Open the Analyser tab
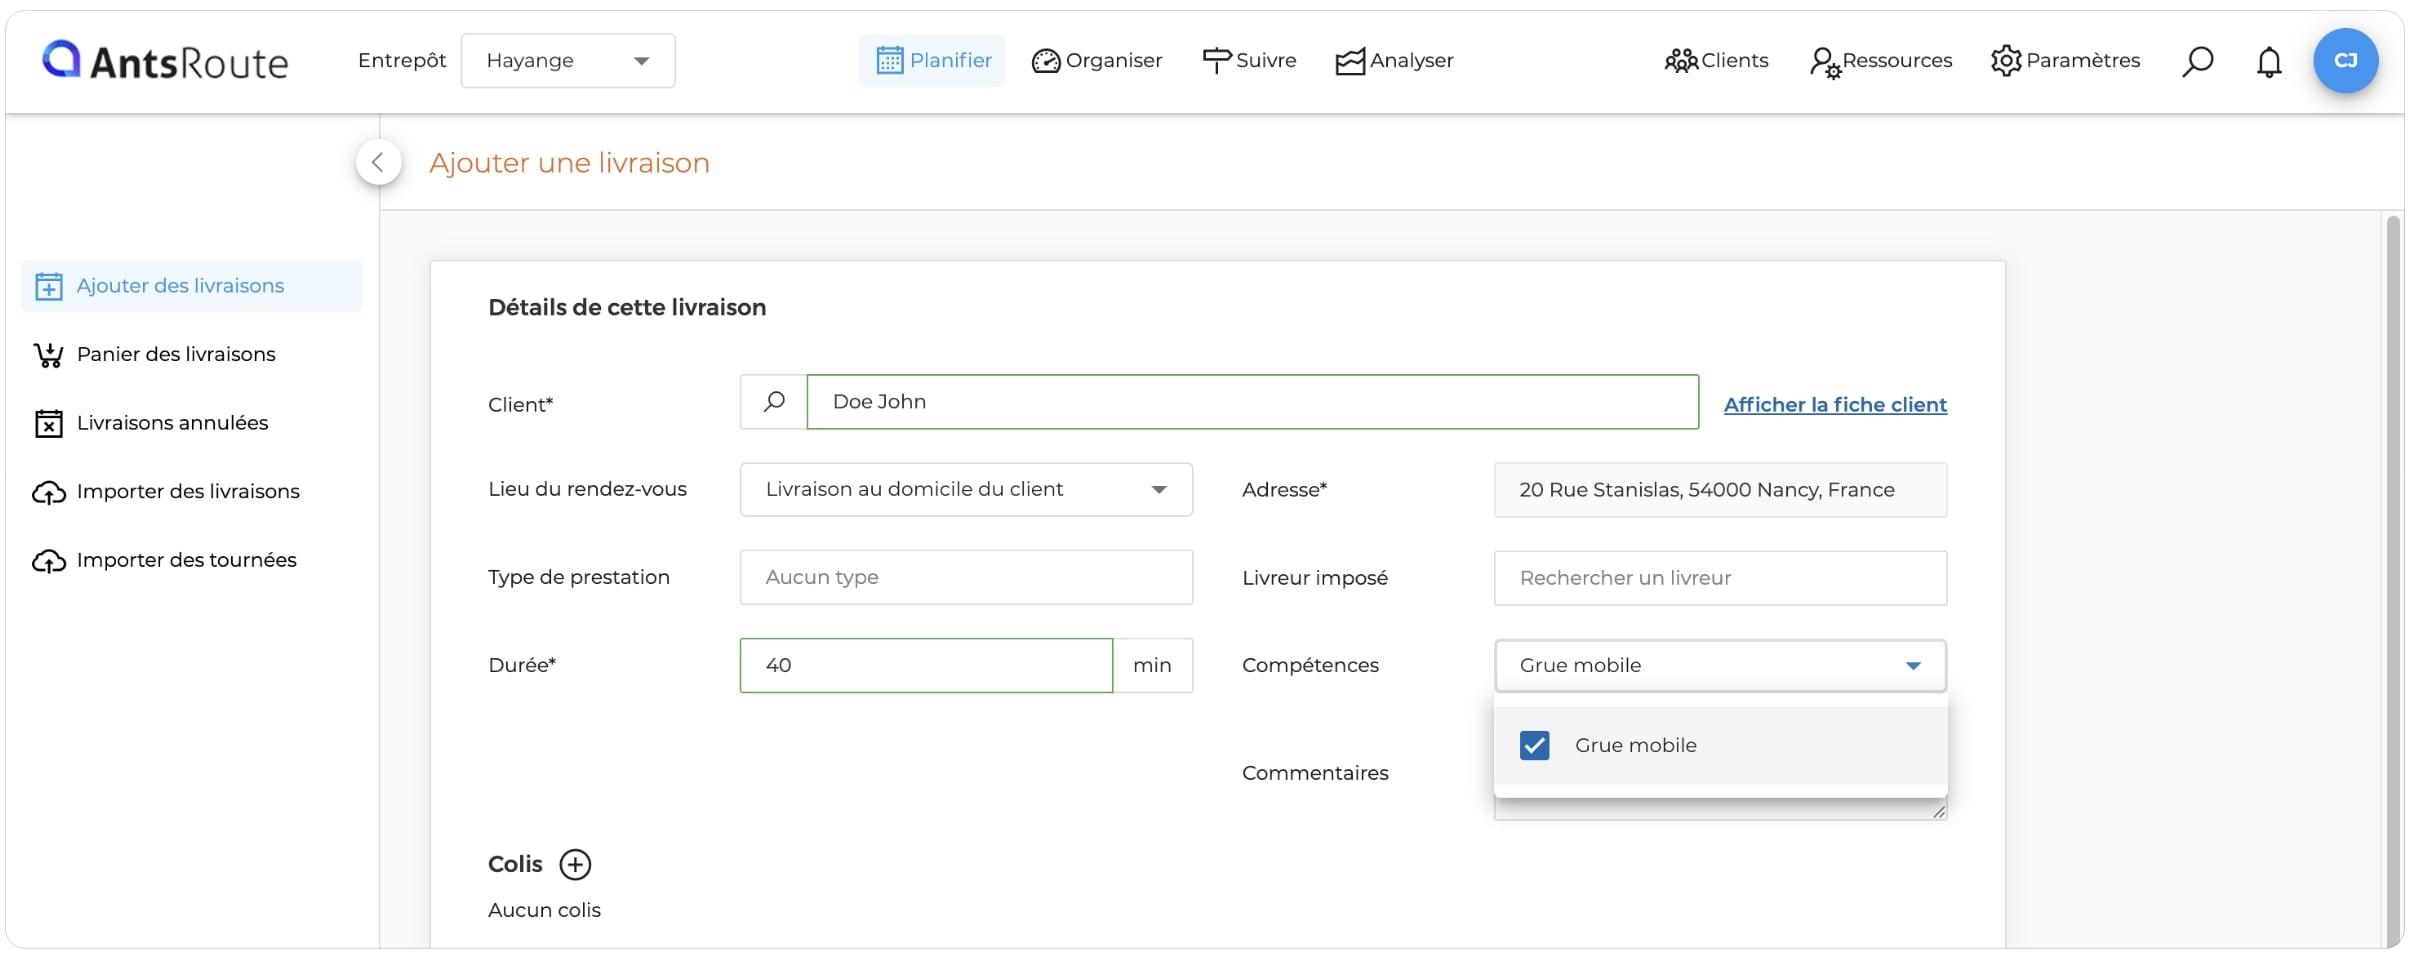Viewport: 2410px width, 957px height. [1394, 61]
